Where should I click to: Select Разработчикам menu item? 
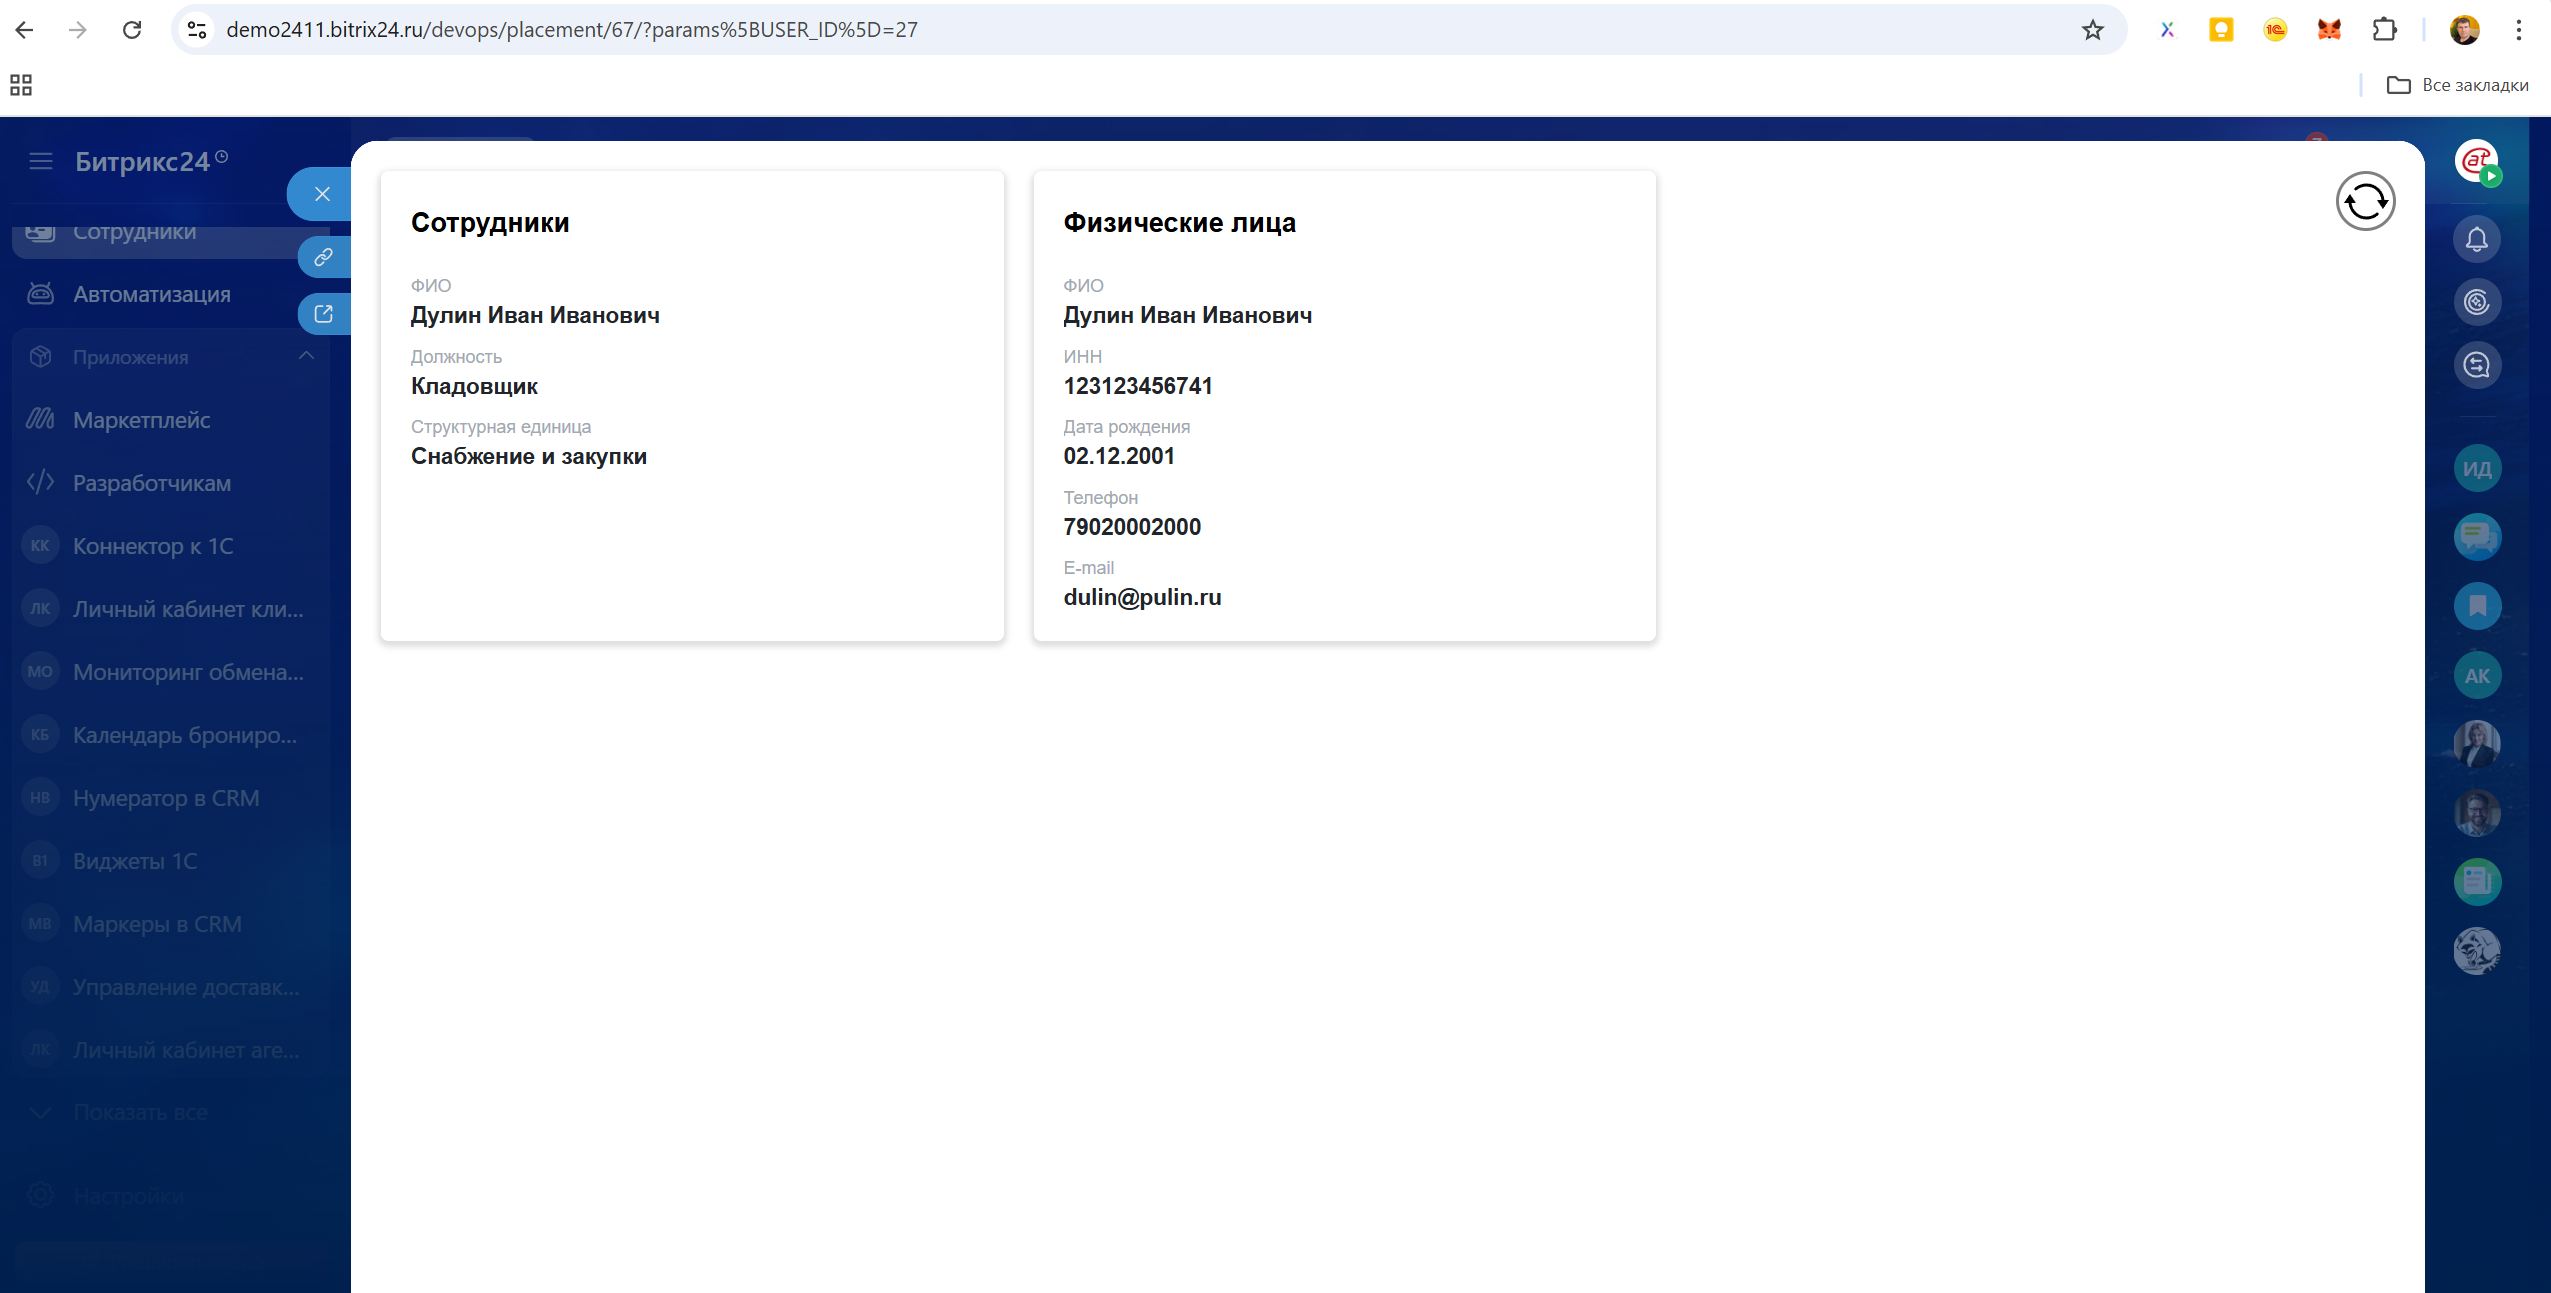[x=151, y=483]
